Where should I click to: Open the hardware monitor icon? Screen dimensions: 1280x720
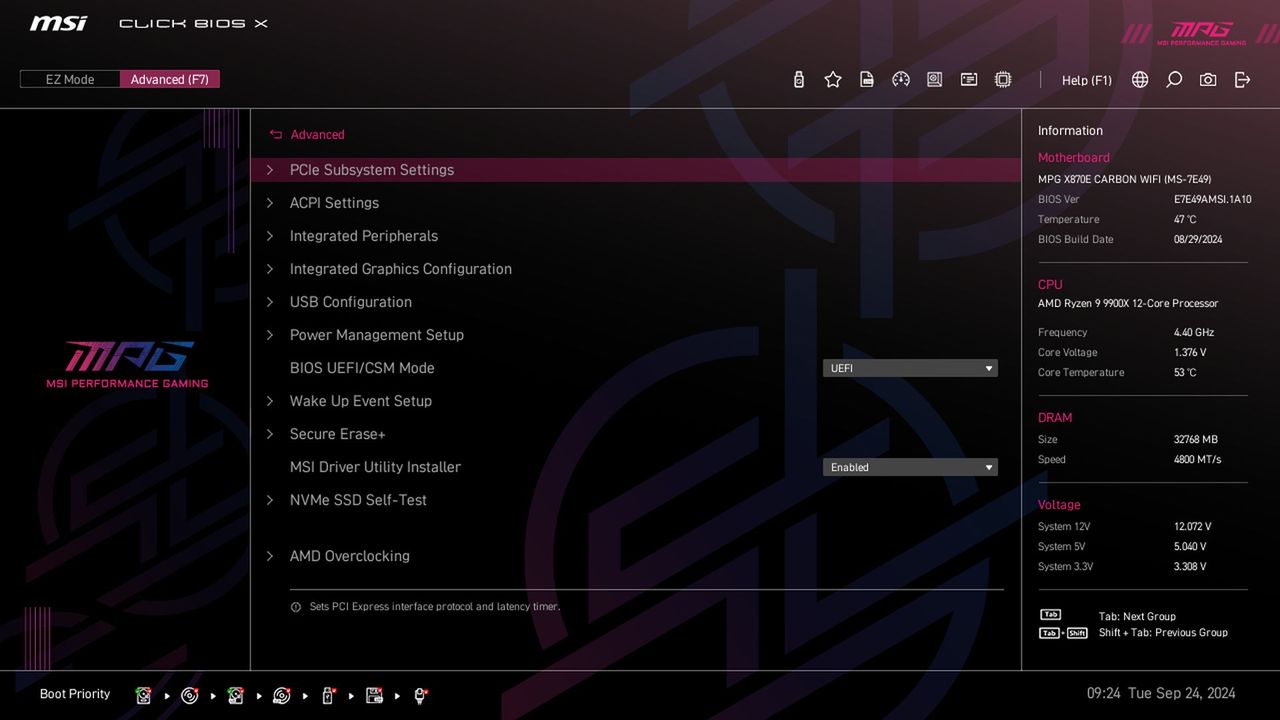tap(935, 80)
